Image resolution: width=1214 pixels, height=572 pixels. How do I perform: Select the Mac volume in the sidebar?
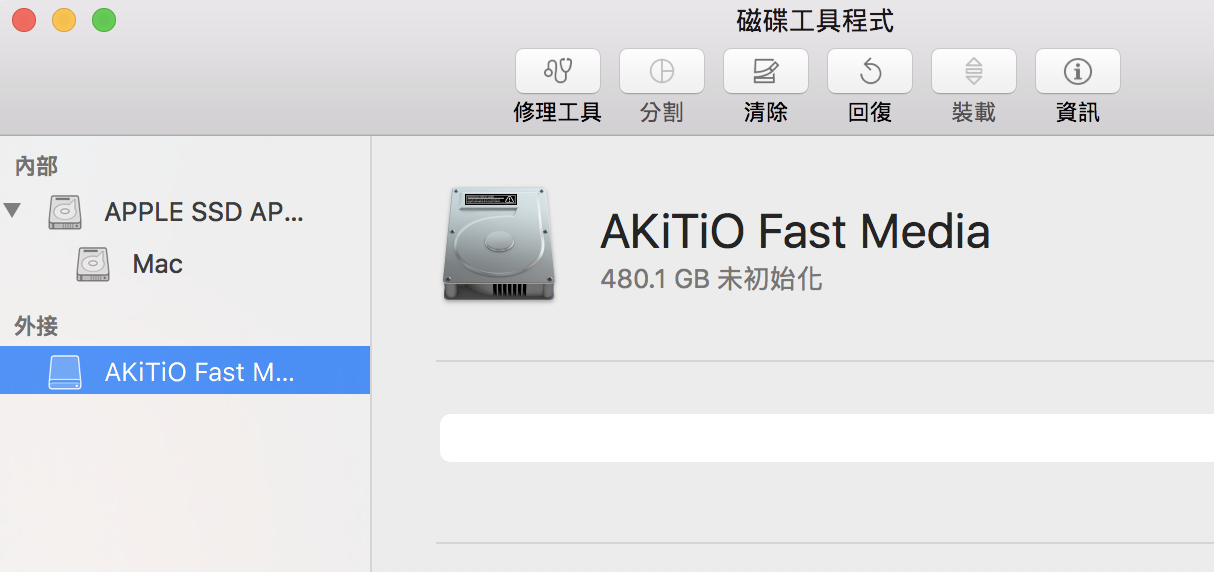coord(157,264)
